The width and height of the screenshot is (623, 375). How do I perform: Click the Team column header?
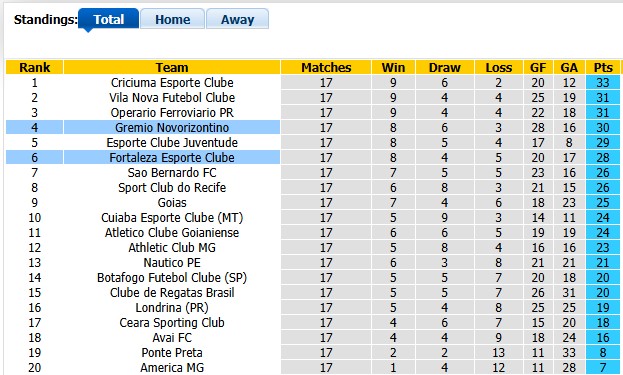[x=172, y=67]
